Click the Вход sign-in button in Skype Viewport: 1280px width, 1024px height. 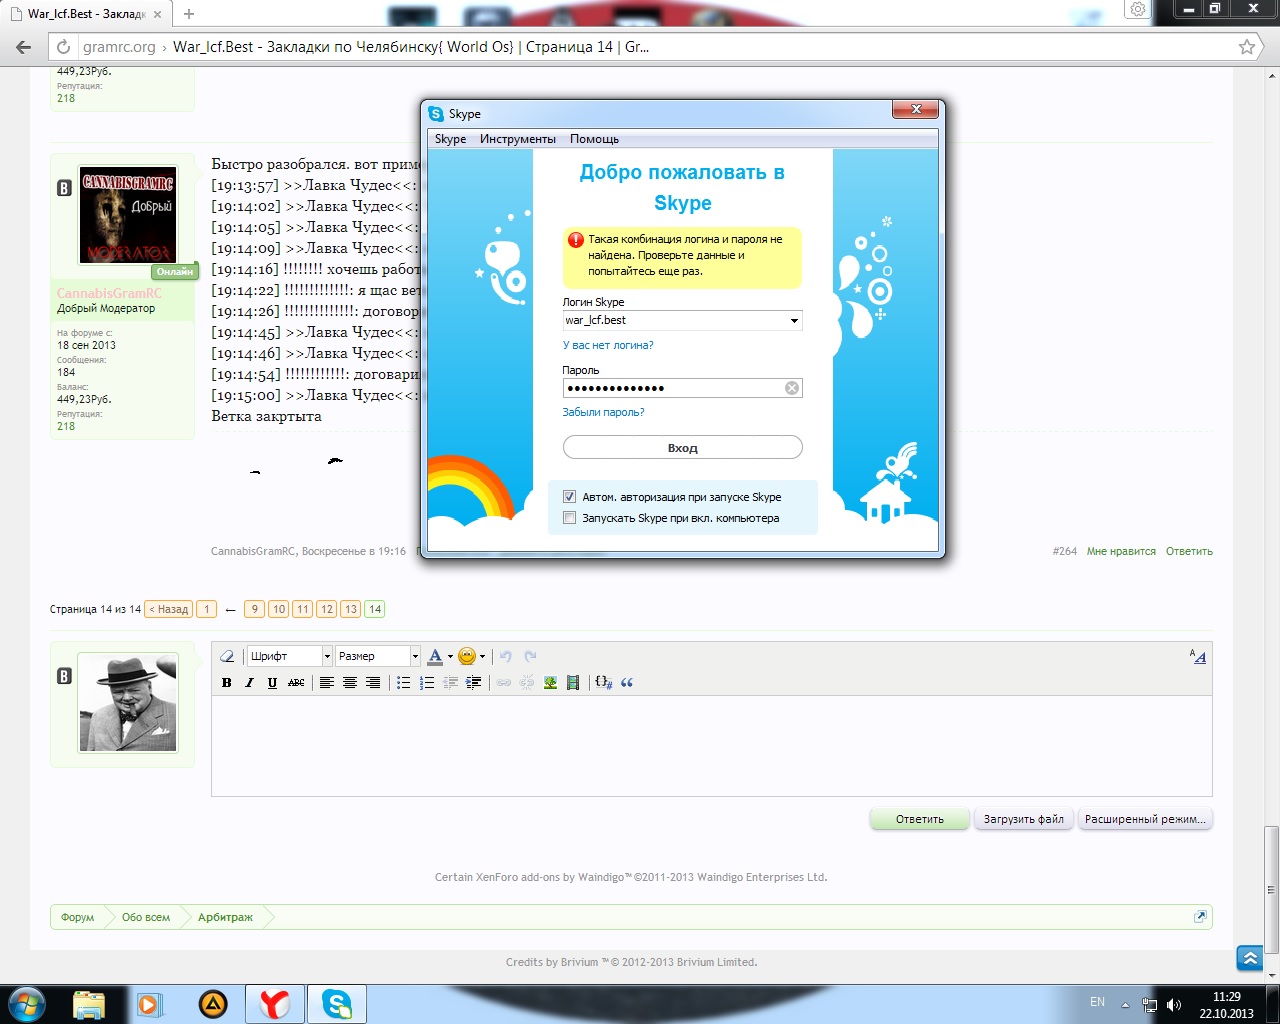click(x=683, y=448)
